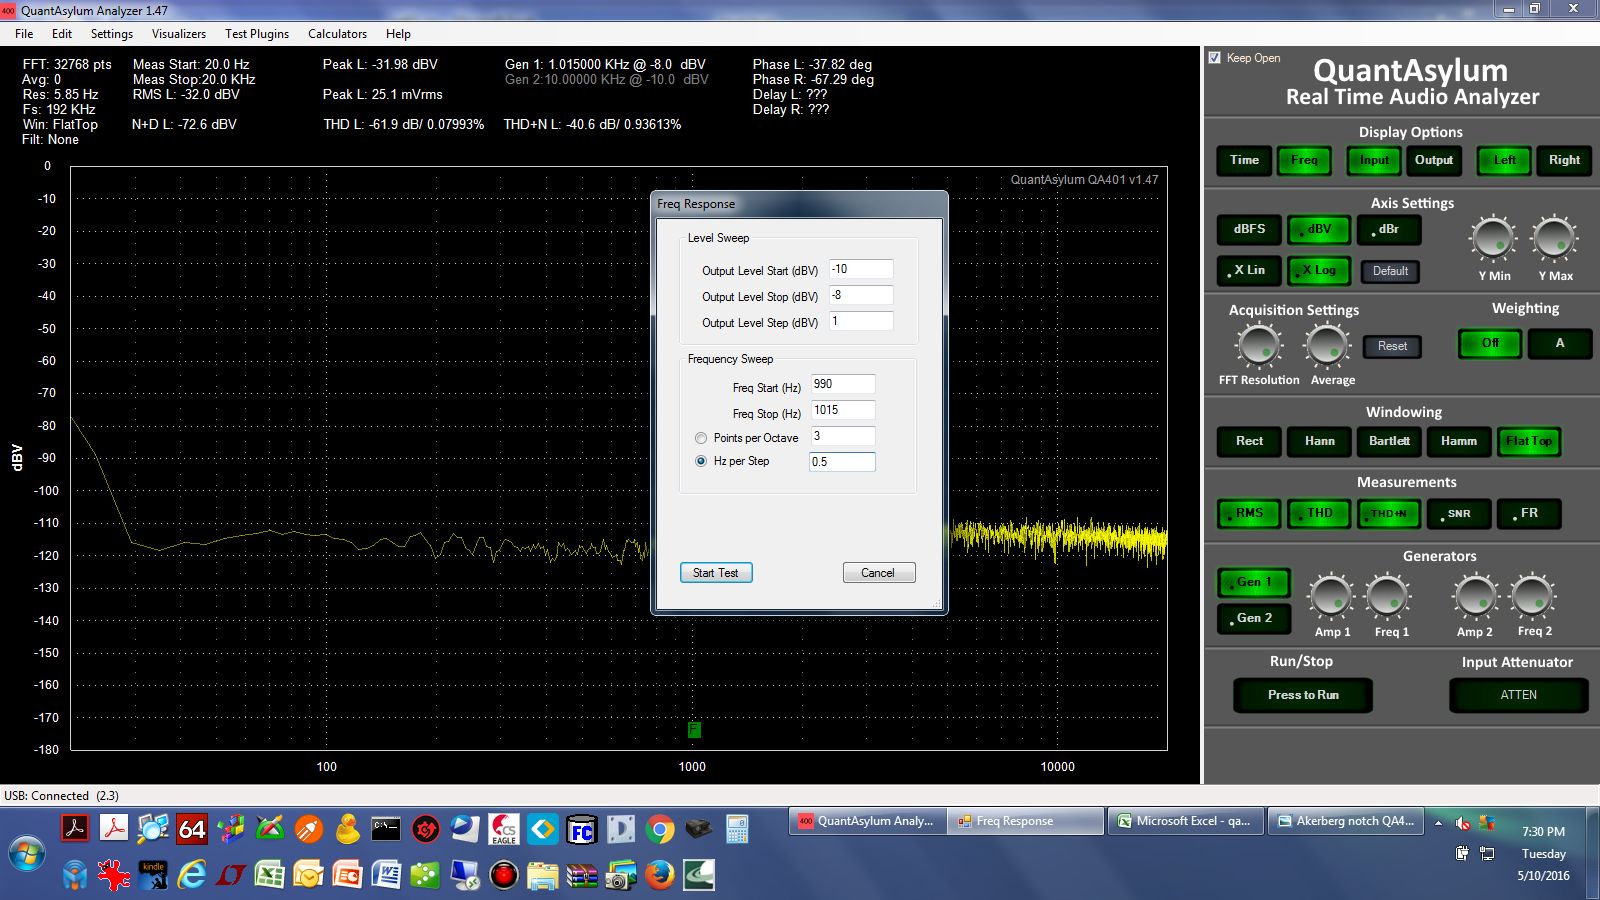
Task: Disable generator Gen 1
Action: pyautogui.click(x=1254, y=582)
